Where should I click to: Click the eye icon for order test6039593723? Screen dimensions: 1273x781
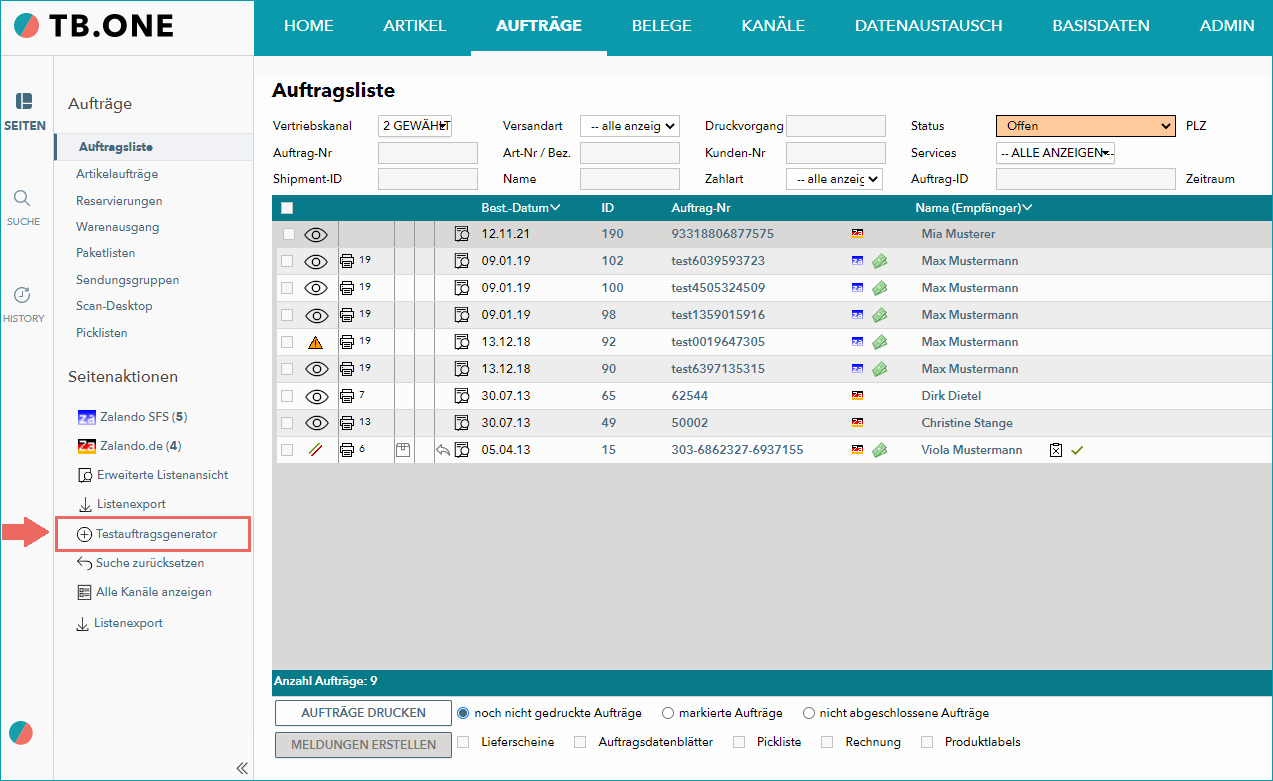(x=316, y=261)
